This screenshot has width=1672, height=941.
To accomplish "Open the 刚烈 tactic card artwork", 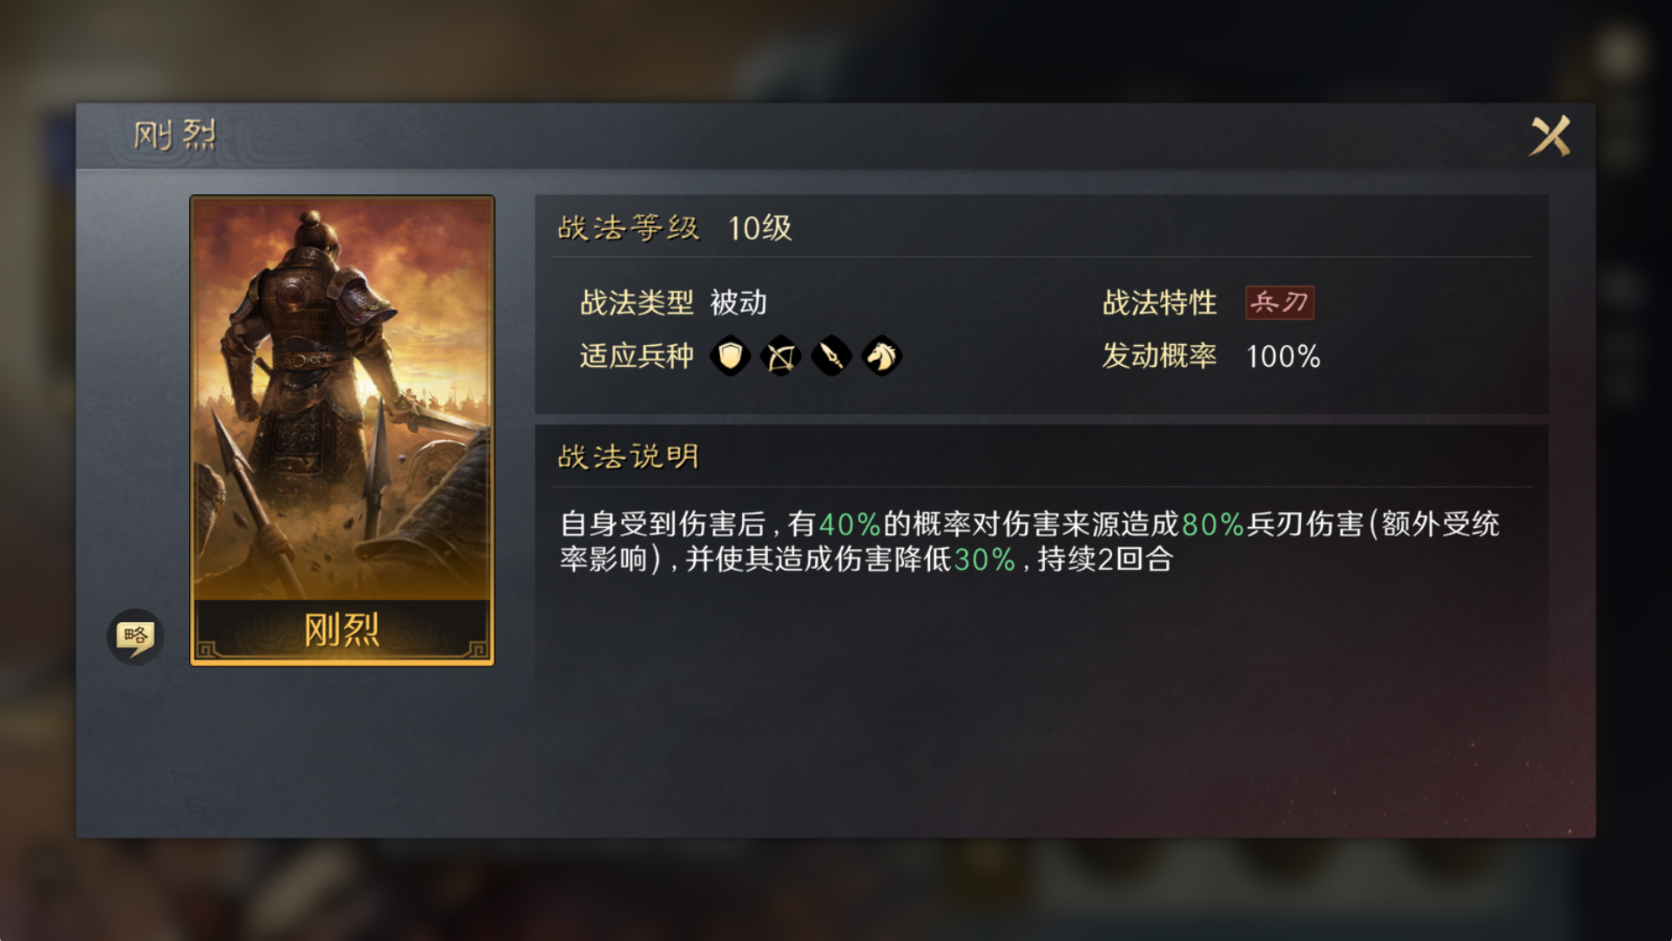I will click(342, 398).
